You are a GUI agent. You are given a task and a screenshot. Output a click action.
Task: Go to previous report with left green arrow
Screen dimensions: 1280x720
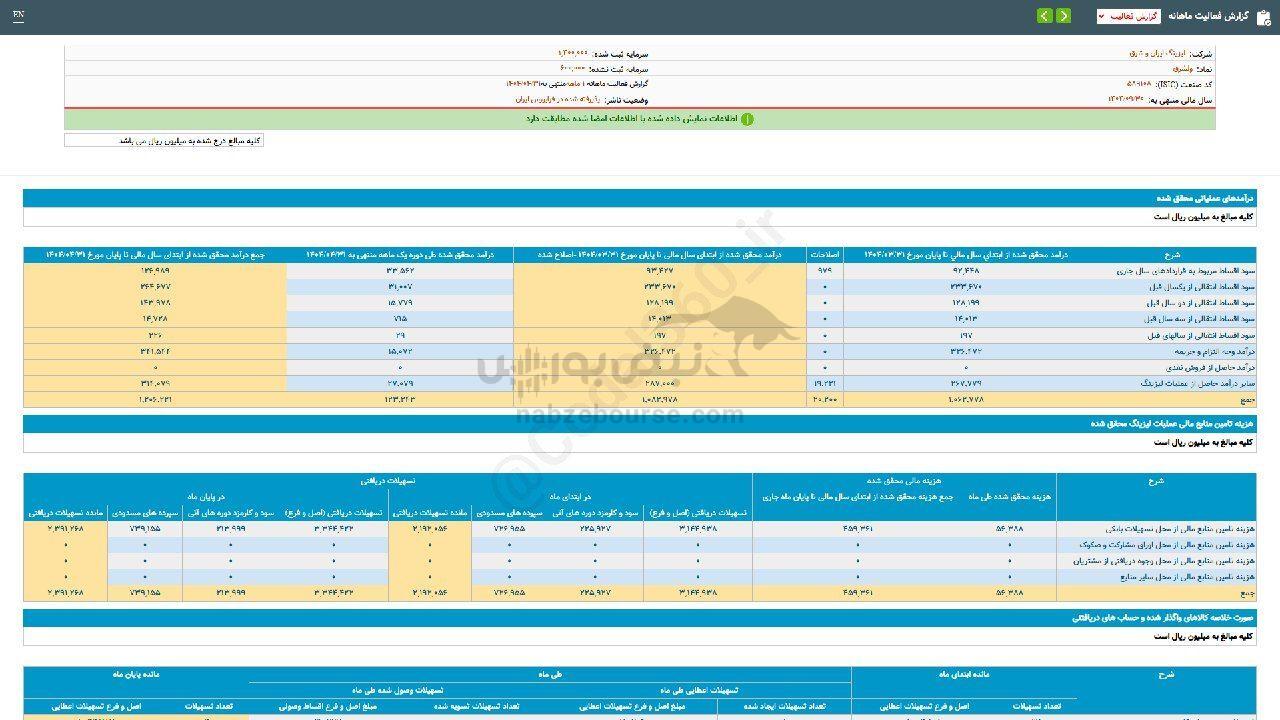click(1044, 16)
